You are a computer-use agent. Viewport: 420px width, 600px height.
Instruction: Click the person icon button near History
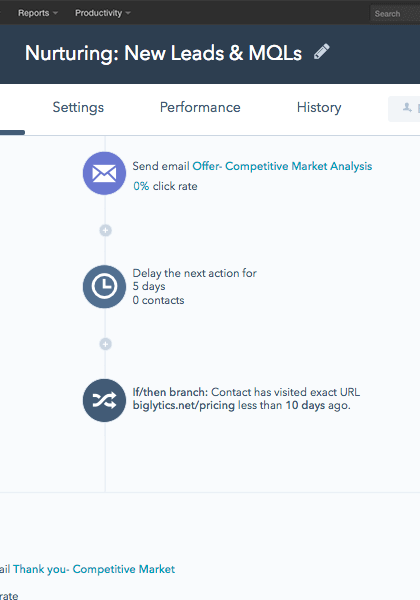click(x=405, y=109)
